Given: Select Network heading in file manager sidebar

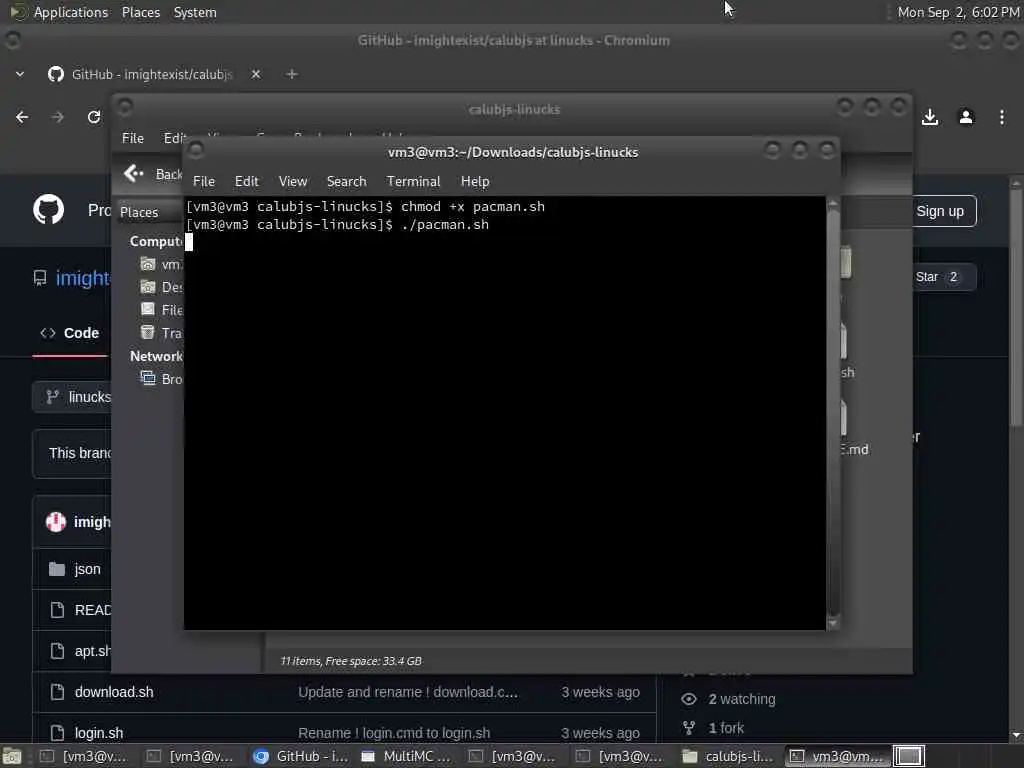Looking at the screenshot, I should [156, 357].
